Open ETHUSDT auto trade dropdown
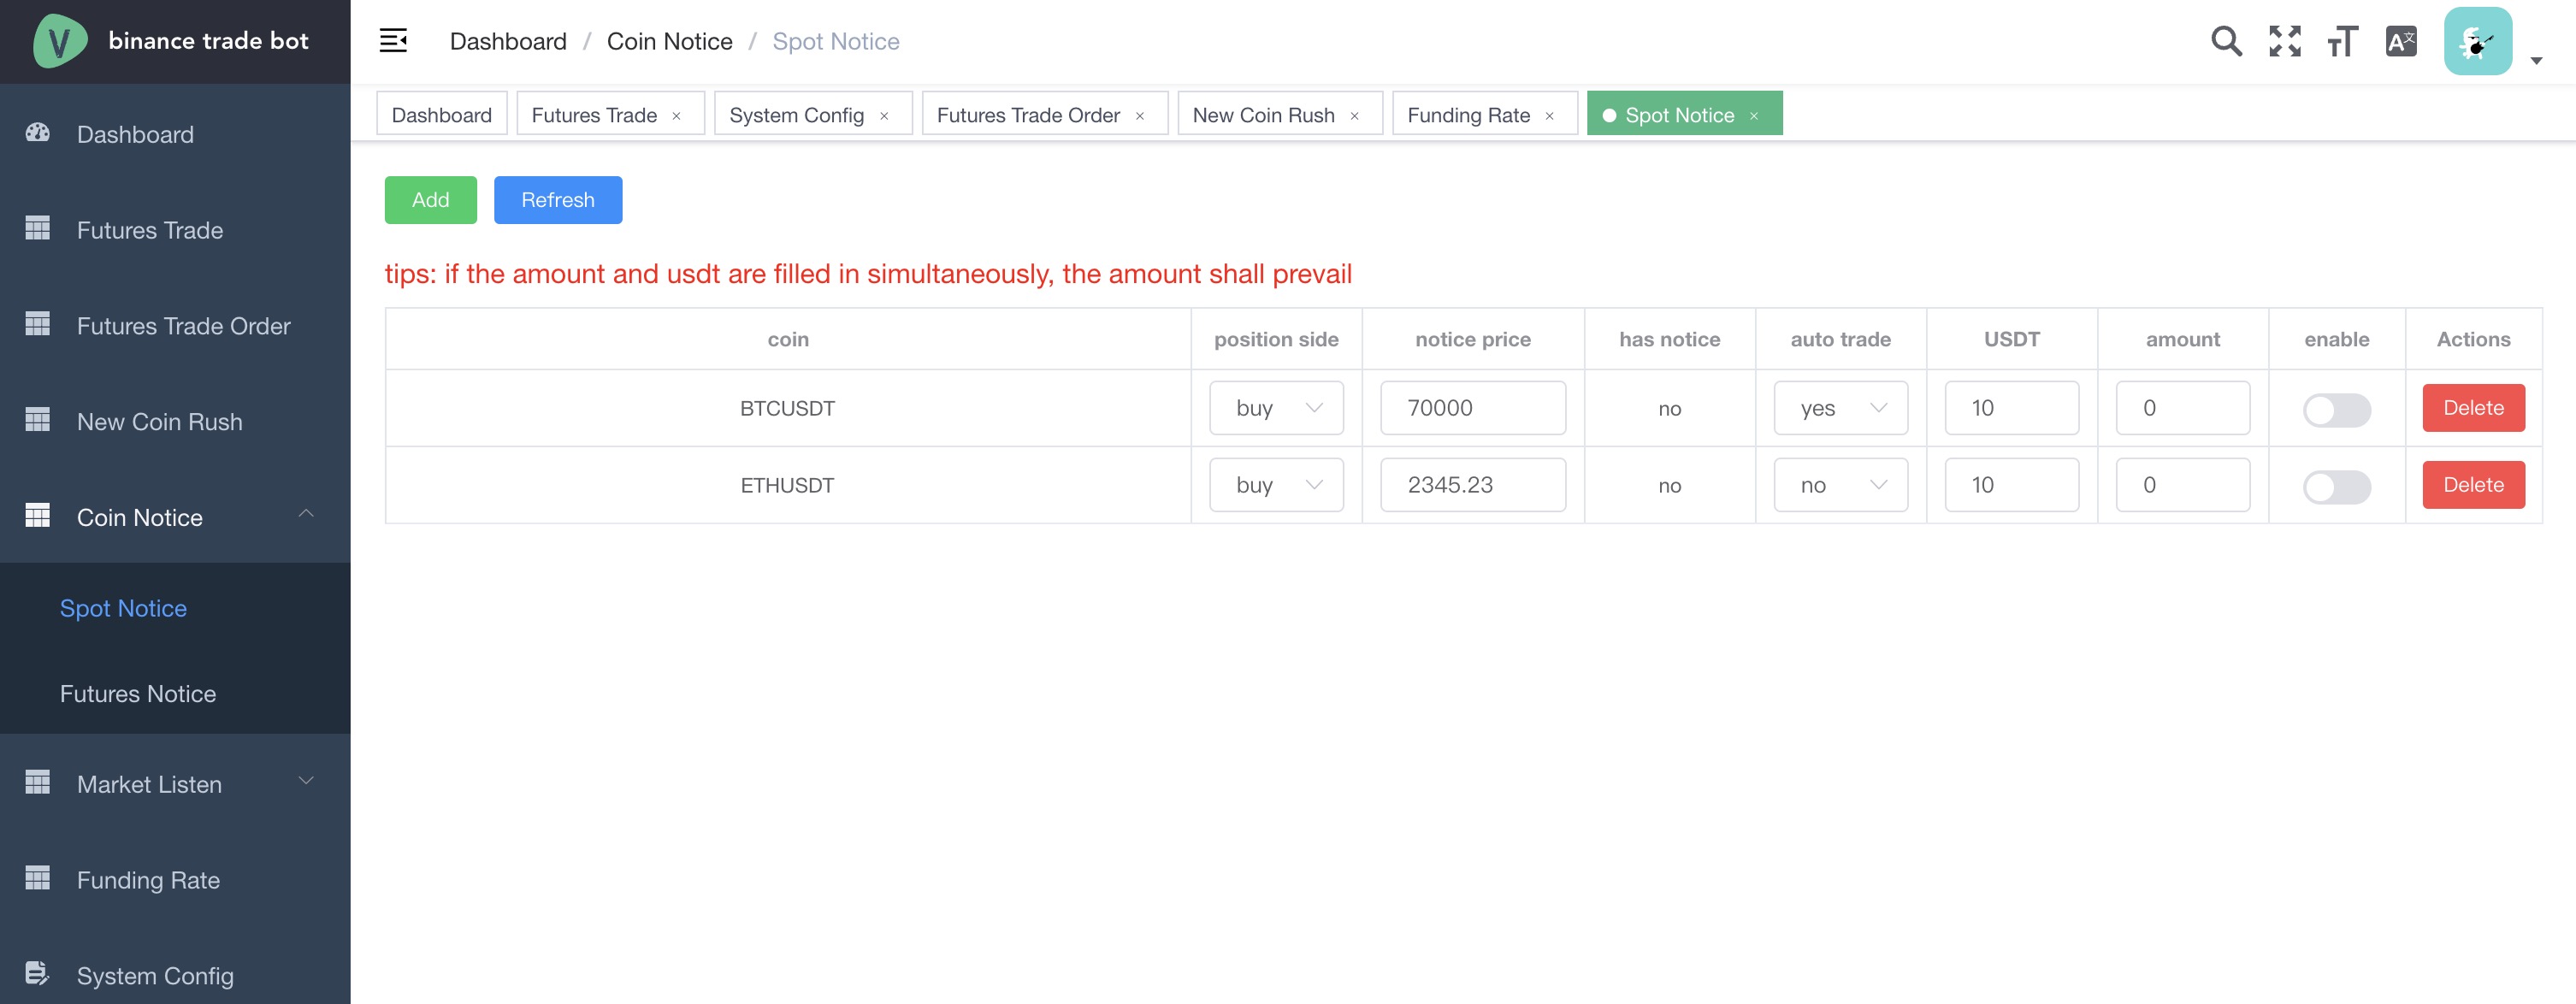Screen dimensions: 2576x1004 [x=1840, y=485]
